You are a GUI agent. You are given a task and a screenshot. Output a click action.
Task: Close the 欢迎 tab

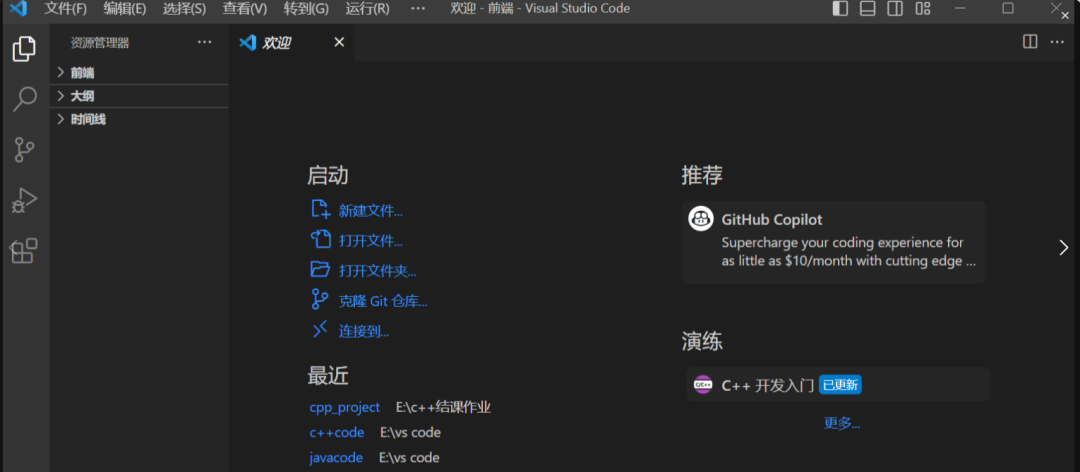(339, 43)
